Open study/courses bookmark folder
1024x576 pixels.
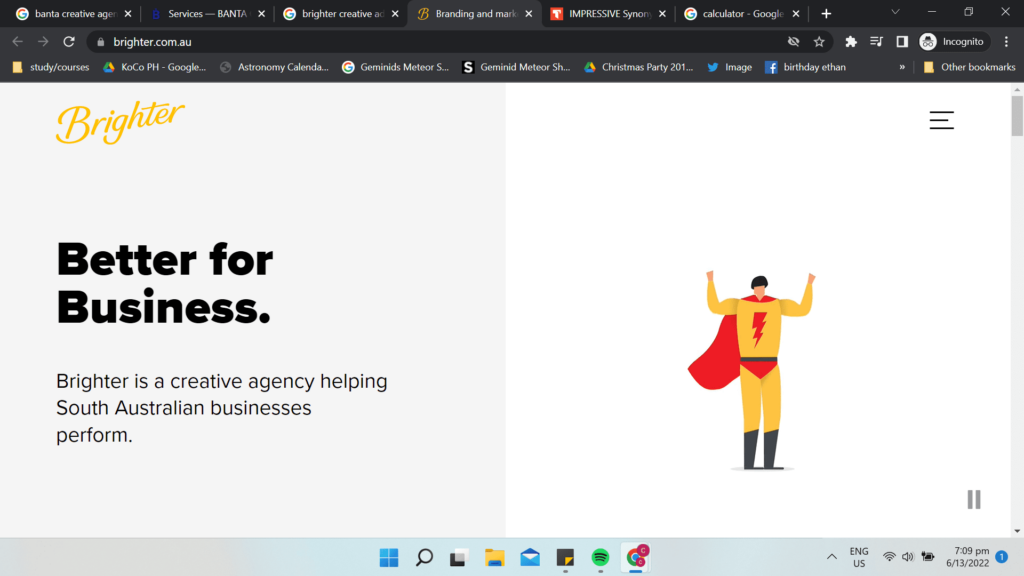pos(51,67)
